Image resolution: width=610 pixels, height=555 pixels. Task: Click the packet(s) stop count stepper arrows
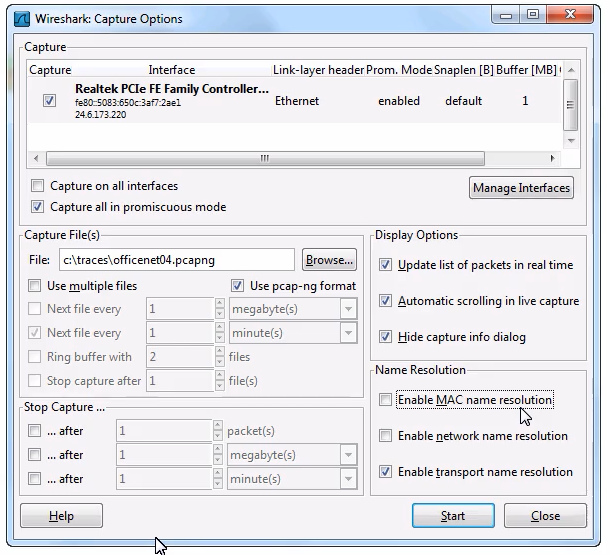(219, 431)
